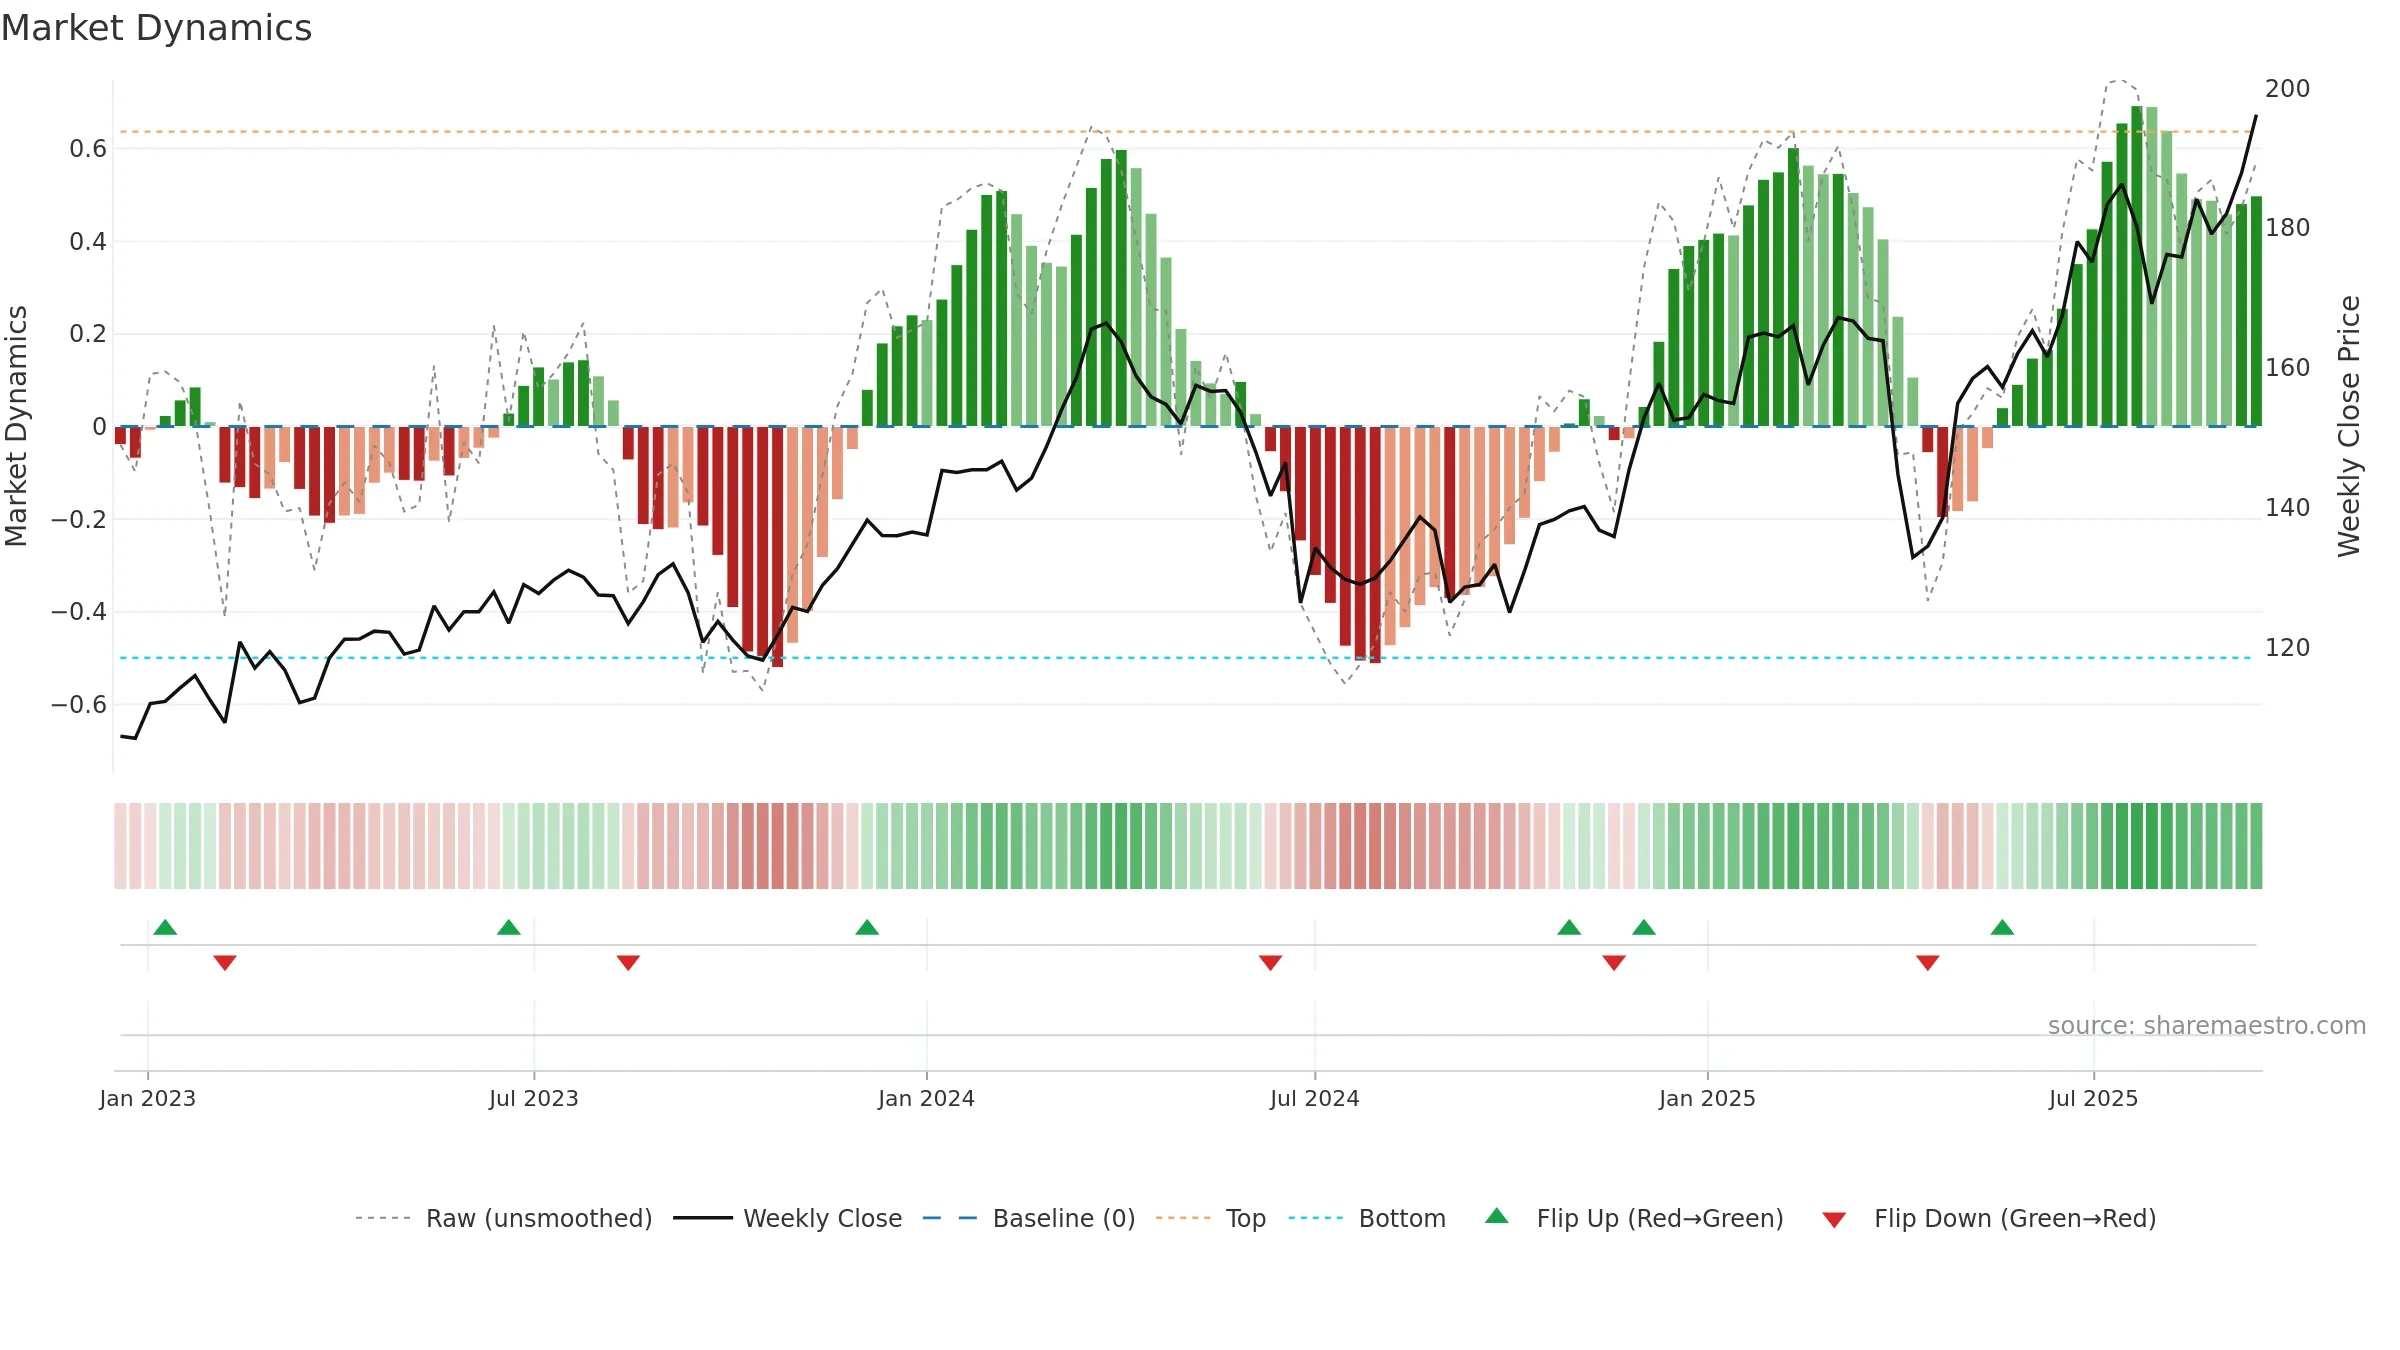Click the Jan 2025 x-axis label
The height and width of the screenshot is (1350, 2400).
[x=1707, y=1098]
